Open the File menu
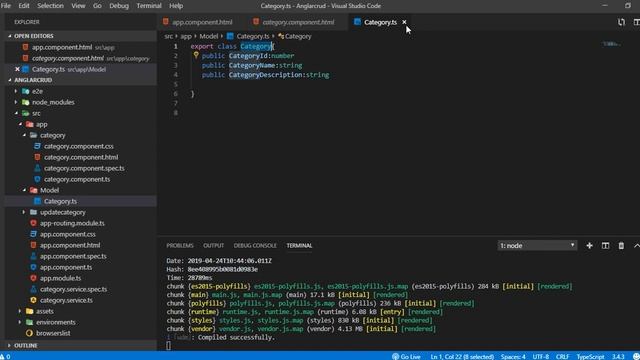Screen dimensions: 640x360 click(6, 6)
